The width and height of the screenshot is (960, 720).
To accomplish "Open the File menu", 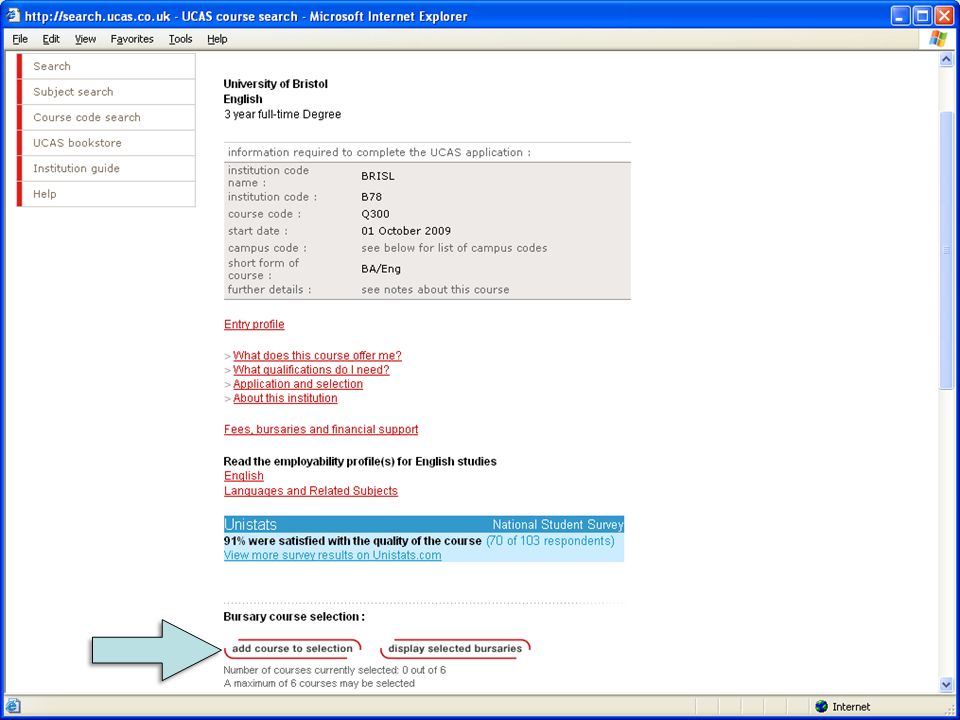I will point(20,39).
